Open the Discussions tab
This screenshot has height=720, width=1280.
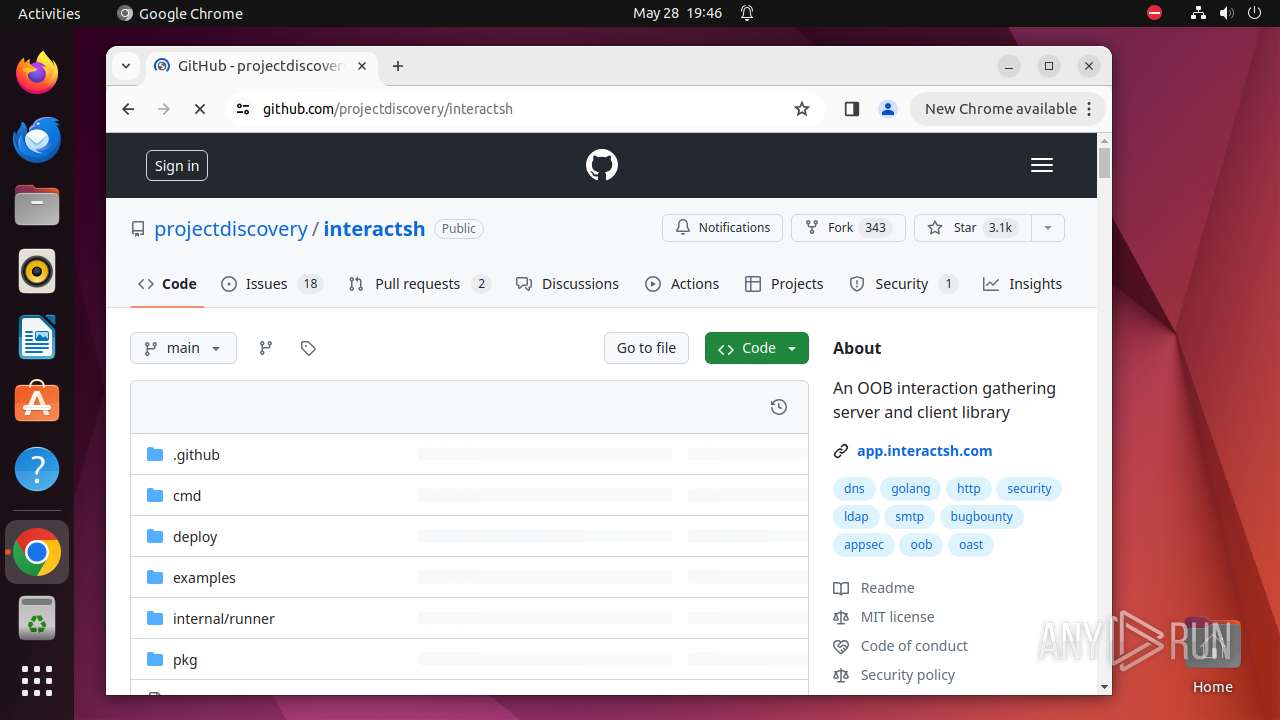567,284
